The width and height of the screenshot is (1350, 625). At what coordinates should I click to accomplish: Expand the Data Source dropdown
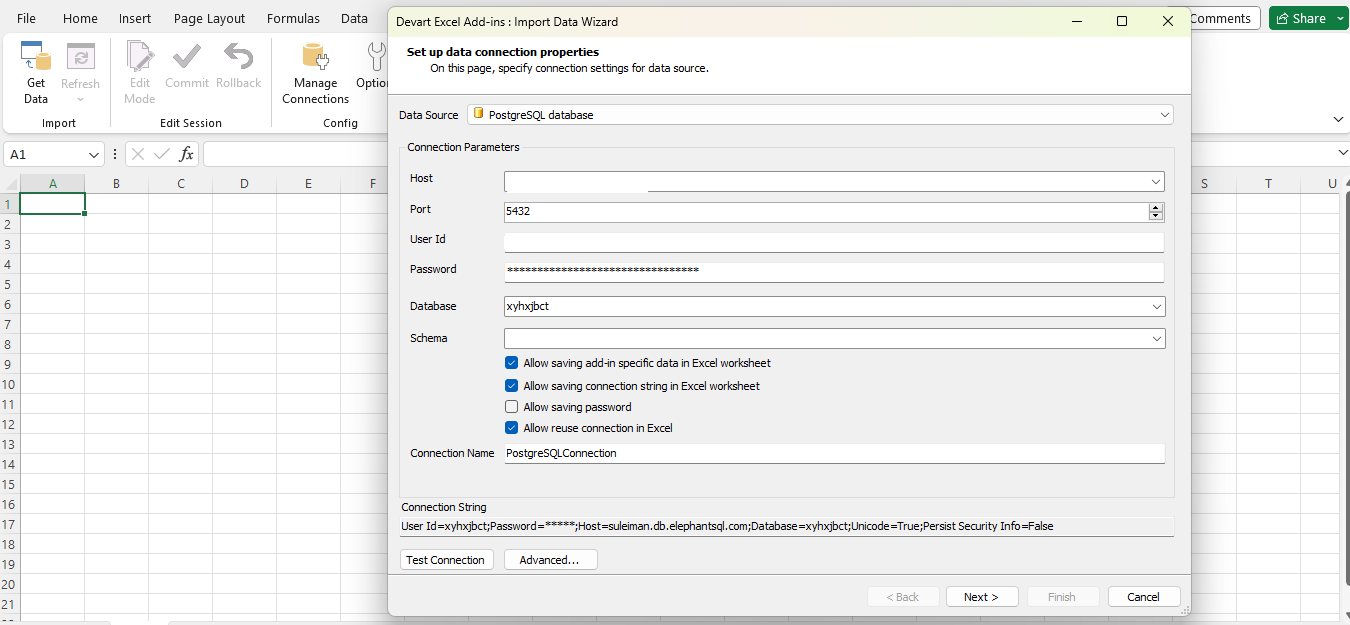click(1165, 115)
